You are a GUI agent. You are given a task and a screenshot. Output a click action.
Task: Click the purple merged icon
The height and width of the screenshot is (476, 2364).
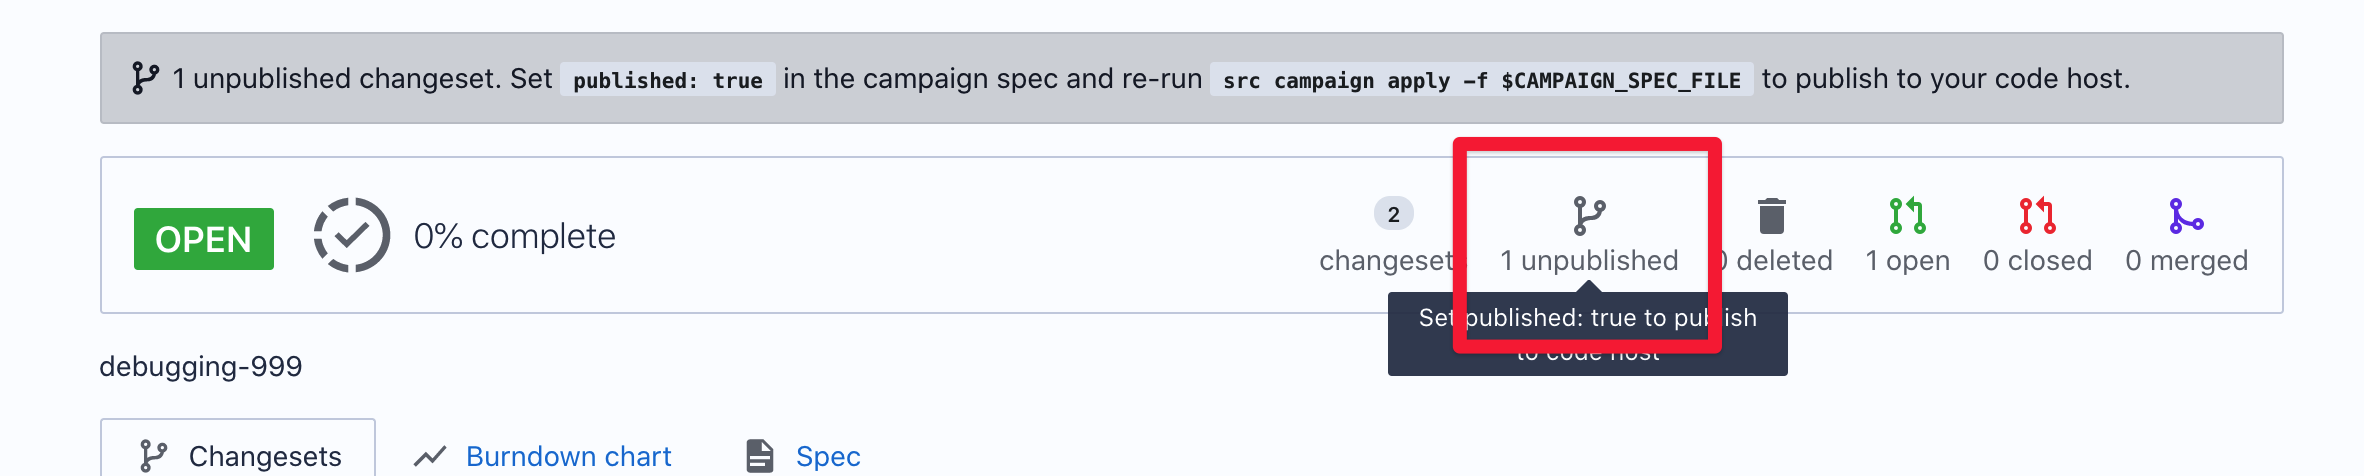coord(2186,216)
